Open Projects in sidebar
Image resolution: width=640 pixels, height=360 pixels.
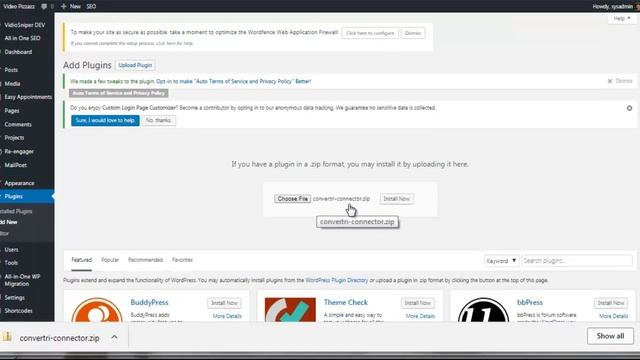pos(14,138)
